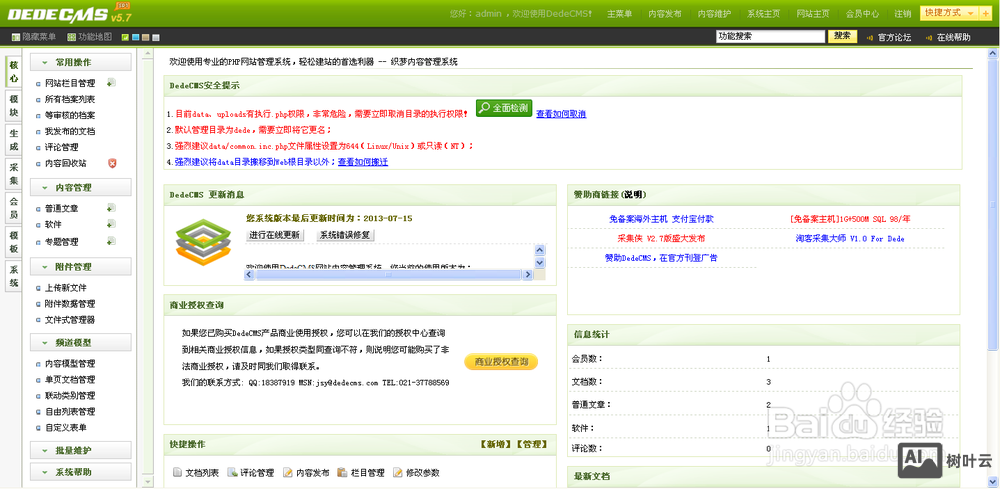Select the green skin color swatch
Screen dimensions: 1000x489
pos(125,38)
